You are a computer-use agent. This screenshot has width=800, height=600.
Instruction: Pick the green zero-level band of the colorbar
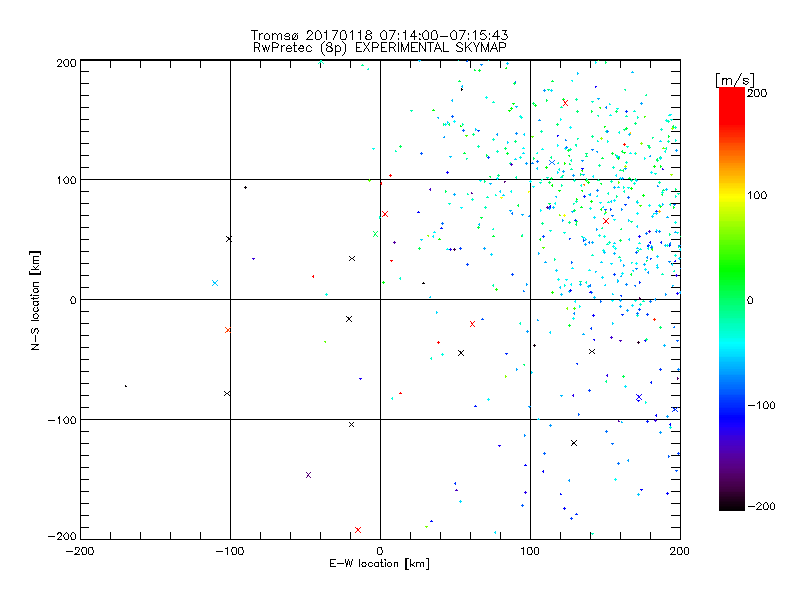[x=732, y=299]
